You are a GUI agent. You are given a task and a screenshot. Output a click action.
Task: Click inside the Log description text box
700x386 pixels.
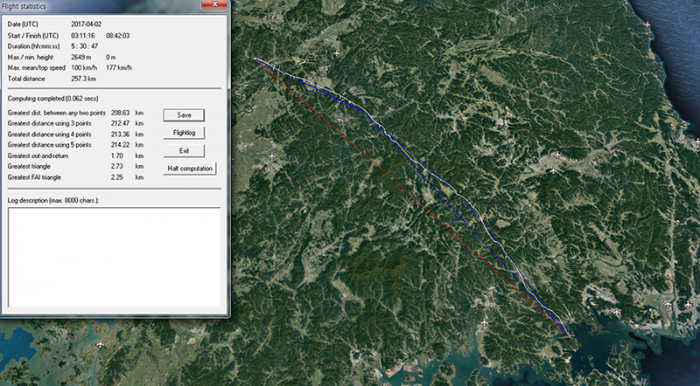tap(114, 257)
